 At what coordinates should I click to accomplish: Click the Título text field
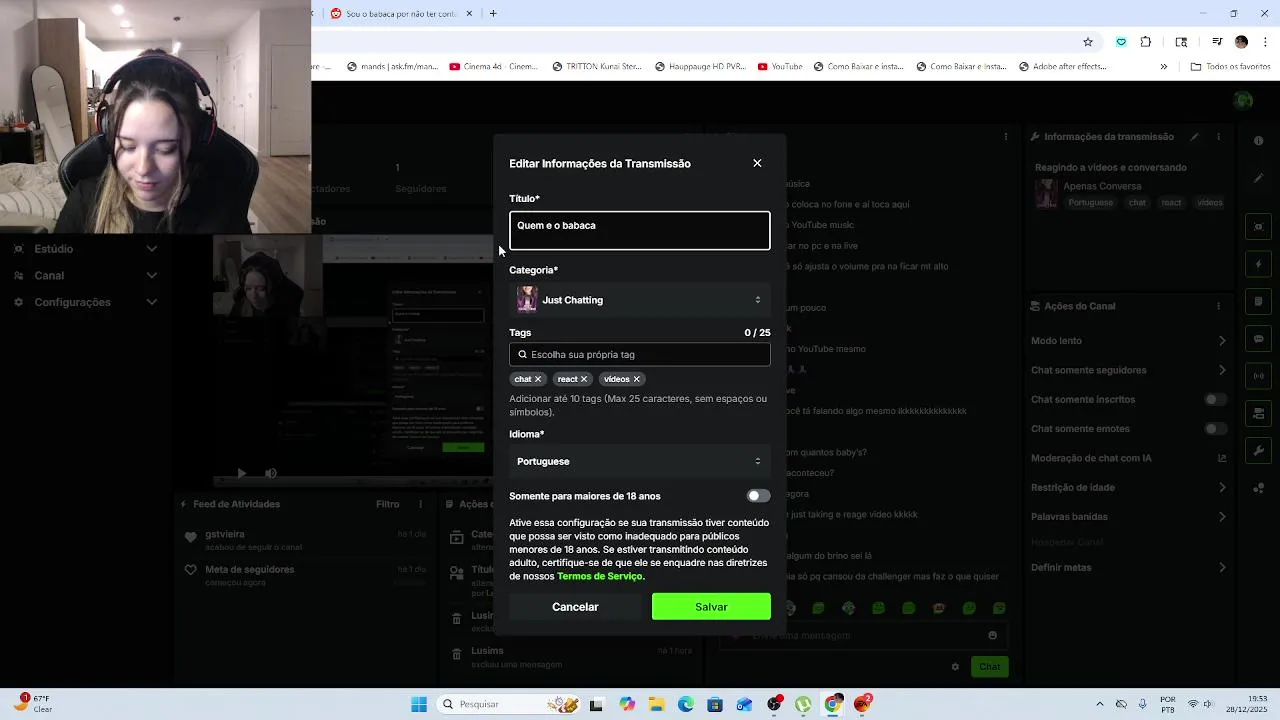click(640, 231)
